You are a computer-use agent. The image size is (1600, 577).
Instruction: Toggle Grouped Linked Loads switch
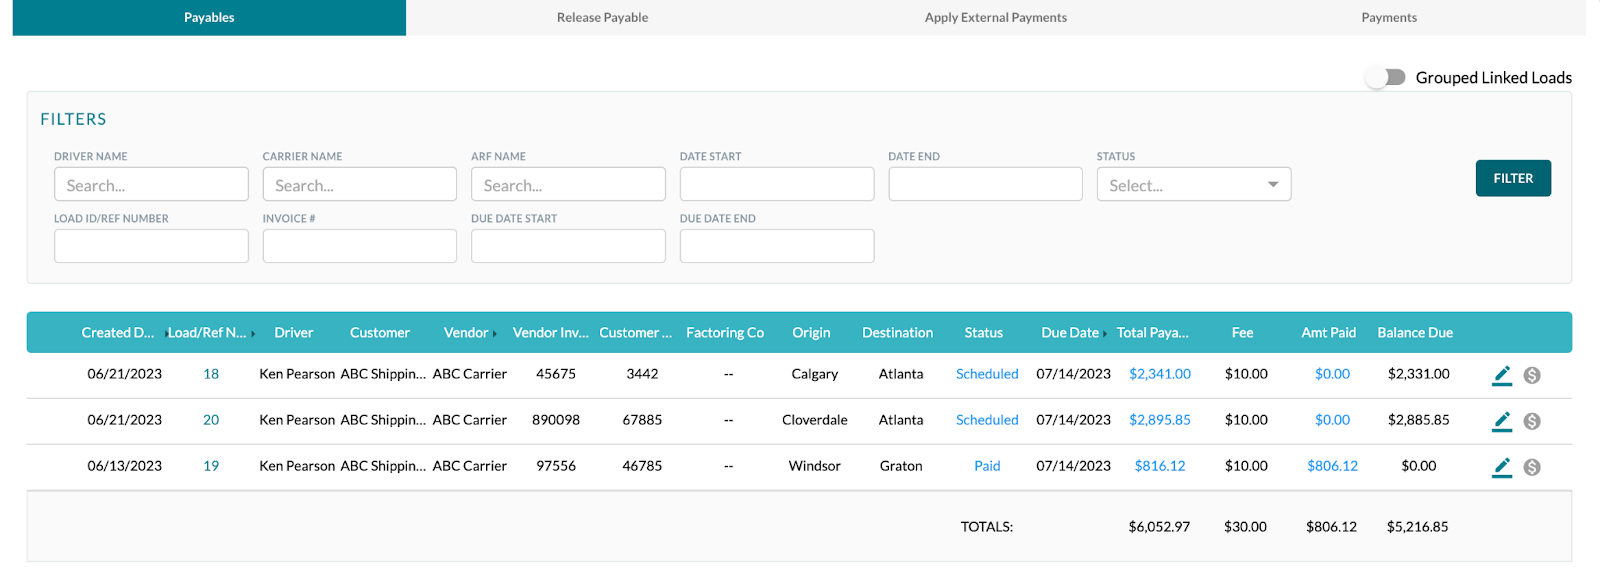pyautogui.click(x=1387, y=77)
